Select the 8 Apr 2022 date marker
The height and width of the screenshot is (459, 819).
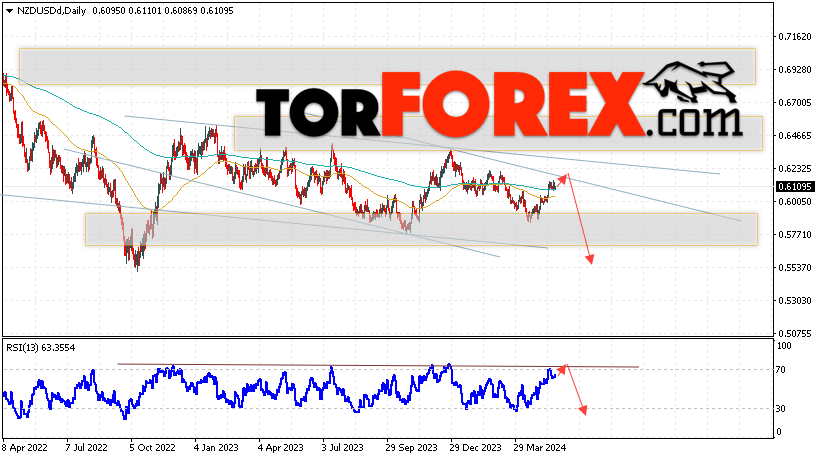[25, 448]
